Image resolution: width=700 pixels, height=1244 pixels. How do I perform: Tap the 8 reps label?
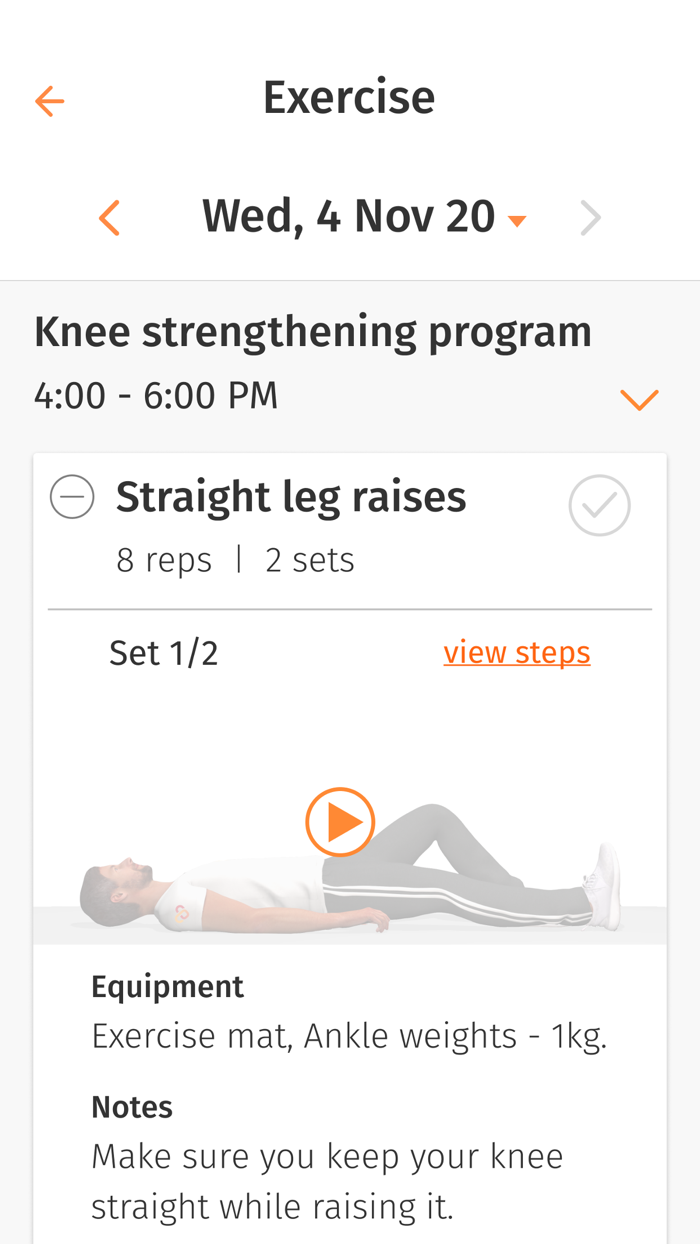click(x=164, y=560)
